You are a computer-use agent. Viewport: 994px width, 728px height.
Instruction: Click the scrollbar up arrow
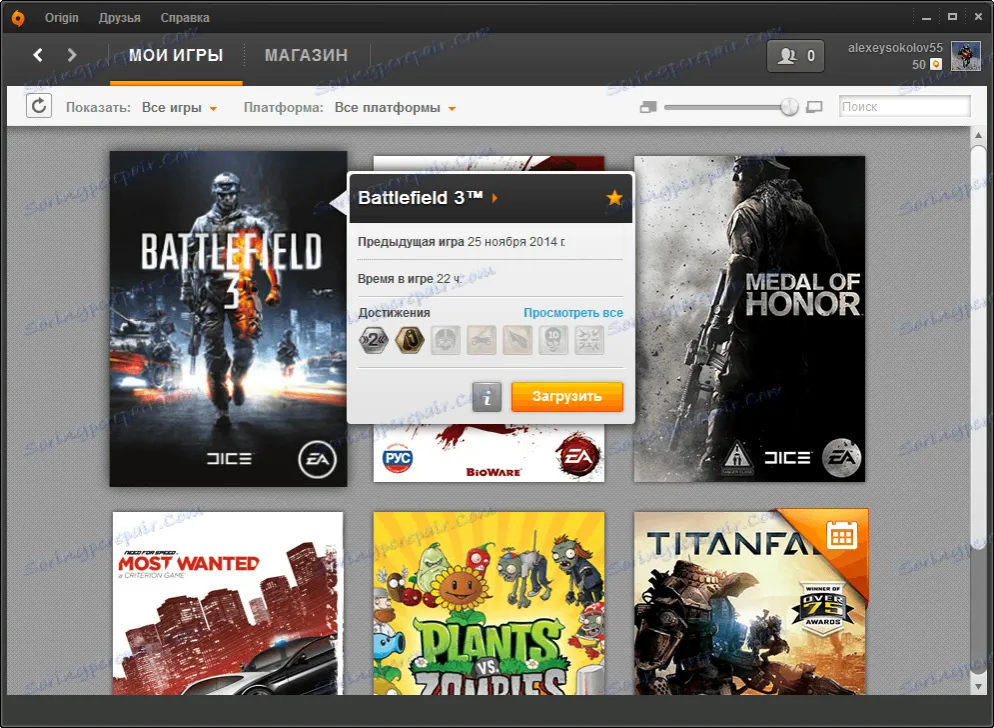click(979, 133)
